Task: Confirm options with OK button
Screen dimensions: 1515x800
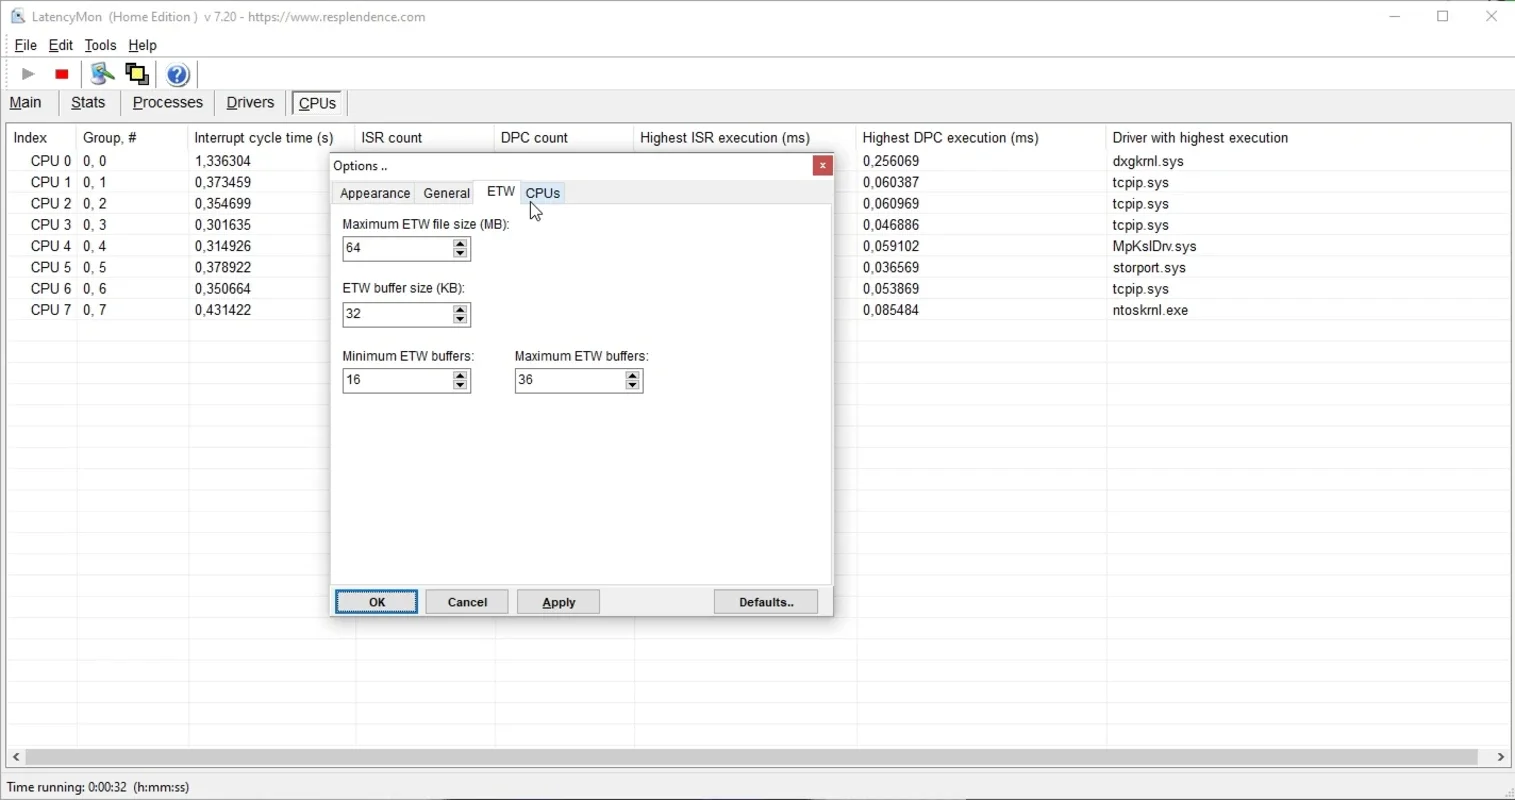Action: [377, 602]
